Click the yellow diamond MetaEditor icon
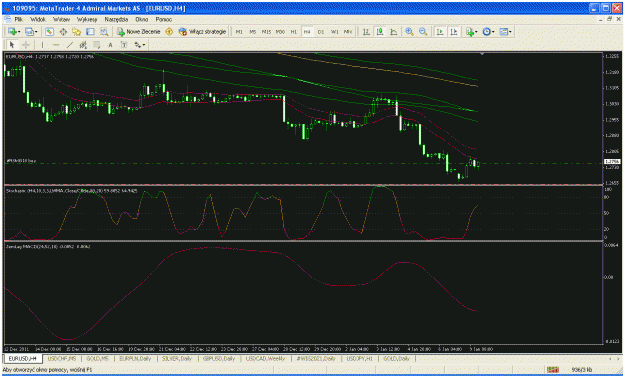625x376 pixels. [x=169, y=31]
